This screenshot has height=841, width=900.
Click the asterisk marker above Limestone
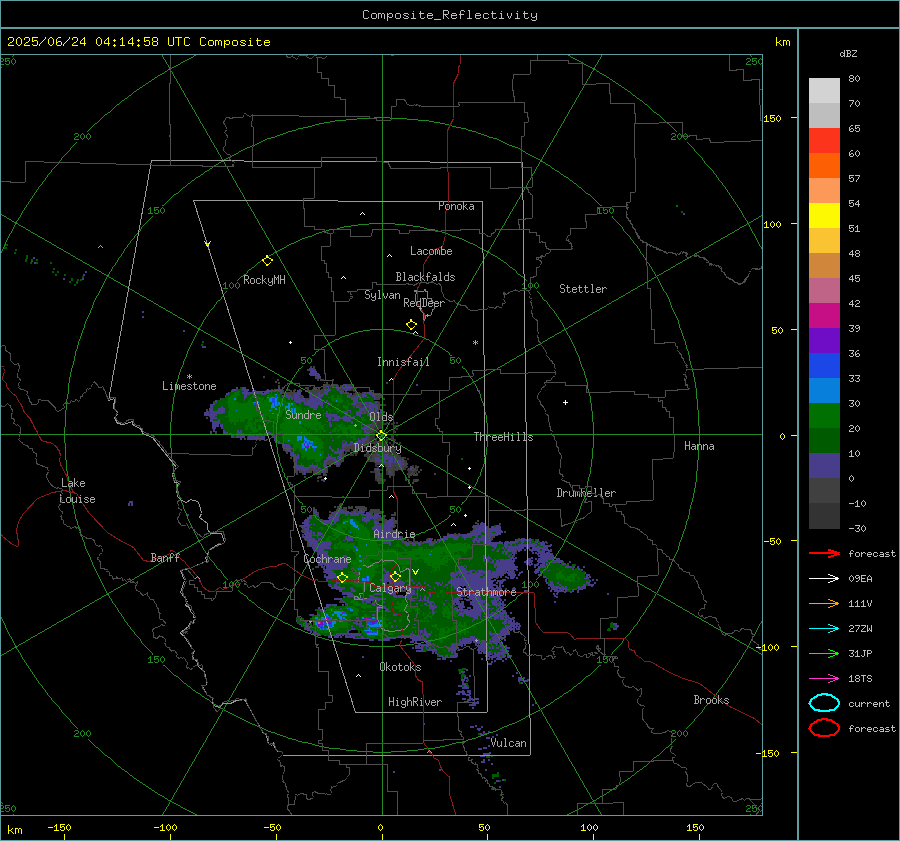tap(189, 377)
